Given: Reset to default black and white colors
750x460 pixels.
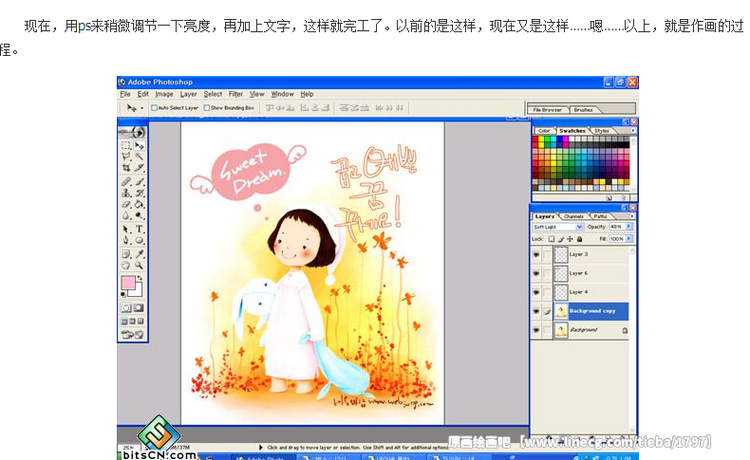Looking at the screenshot, I should pyautogui.click(x=123, y=294).
